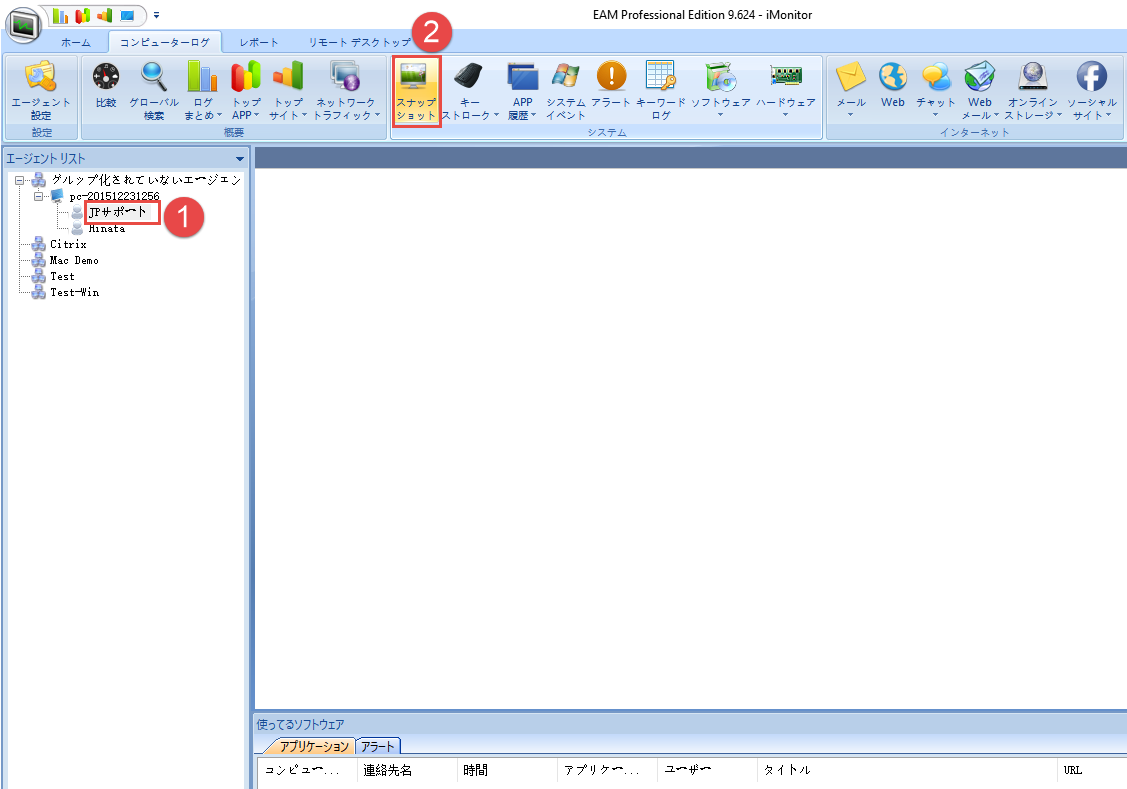This screenshot has width=1127, height=789.
Task: Expand the ログまとめ dropdown arrow
Action: coord(218,115)
